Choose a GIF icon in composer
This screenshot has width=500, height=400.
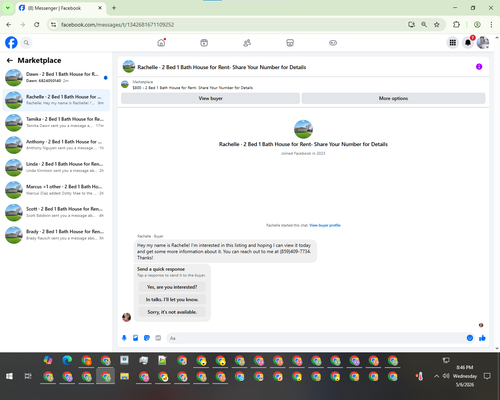tap(158, 338)
